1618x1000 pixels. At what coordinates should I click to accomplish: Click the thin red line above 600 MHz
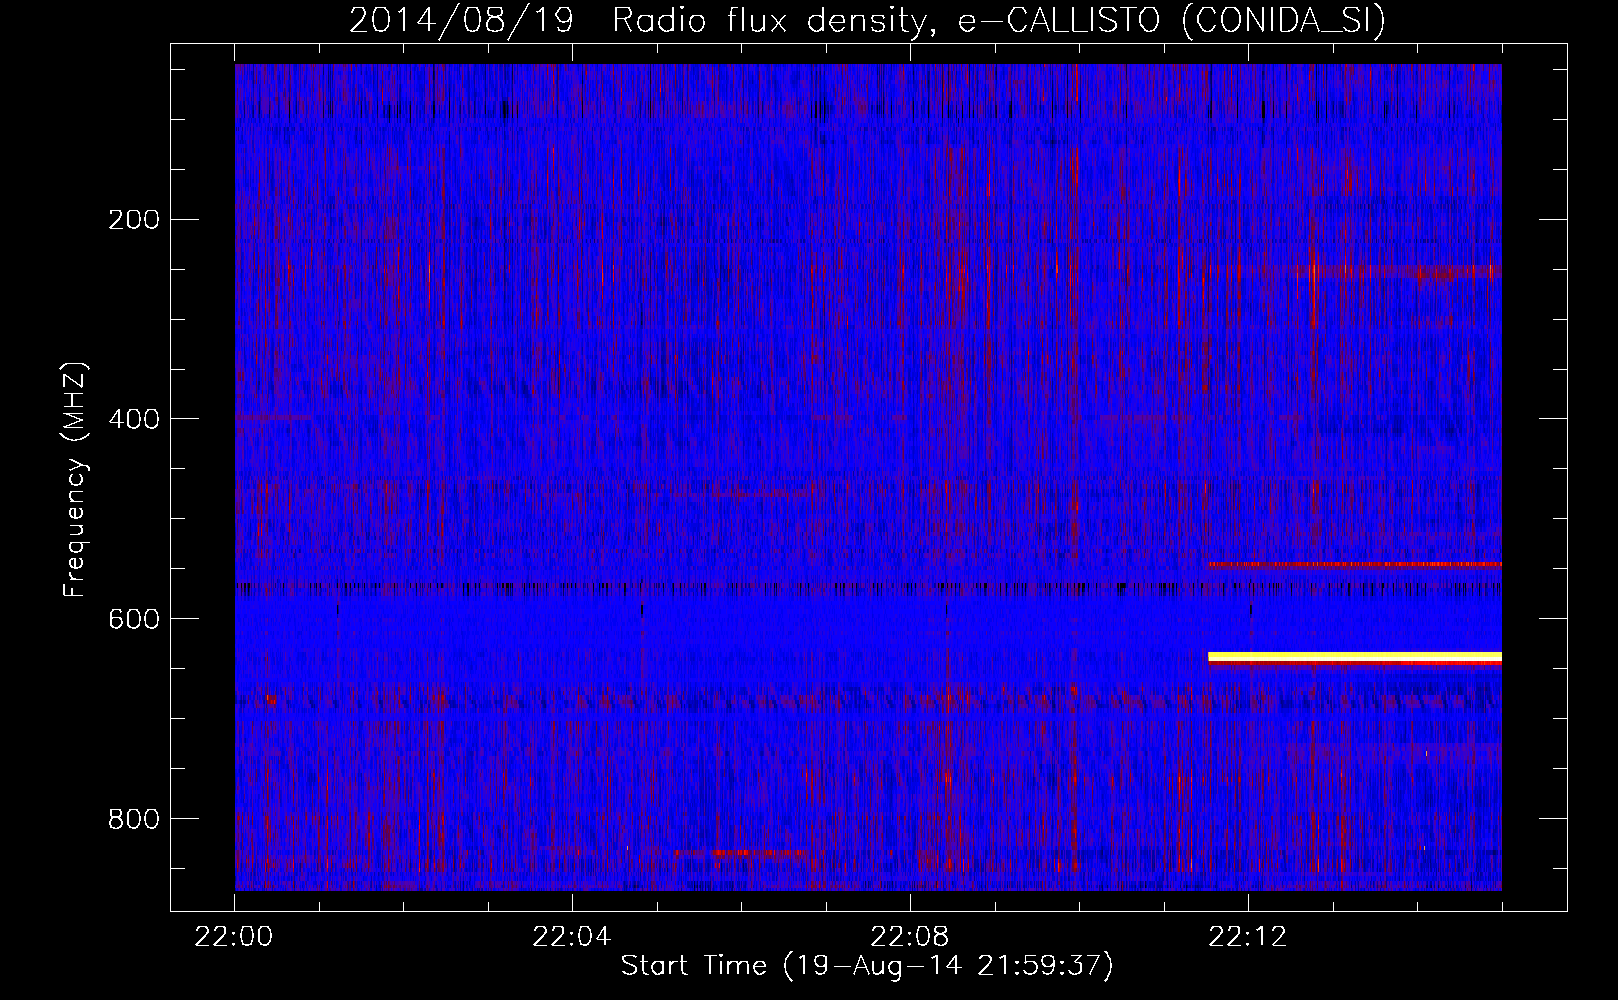point(1355,564)
